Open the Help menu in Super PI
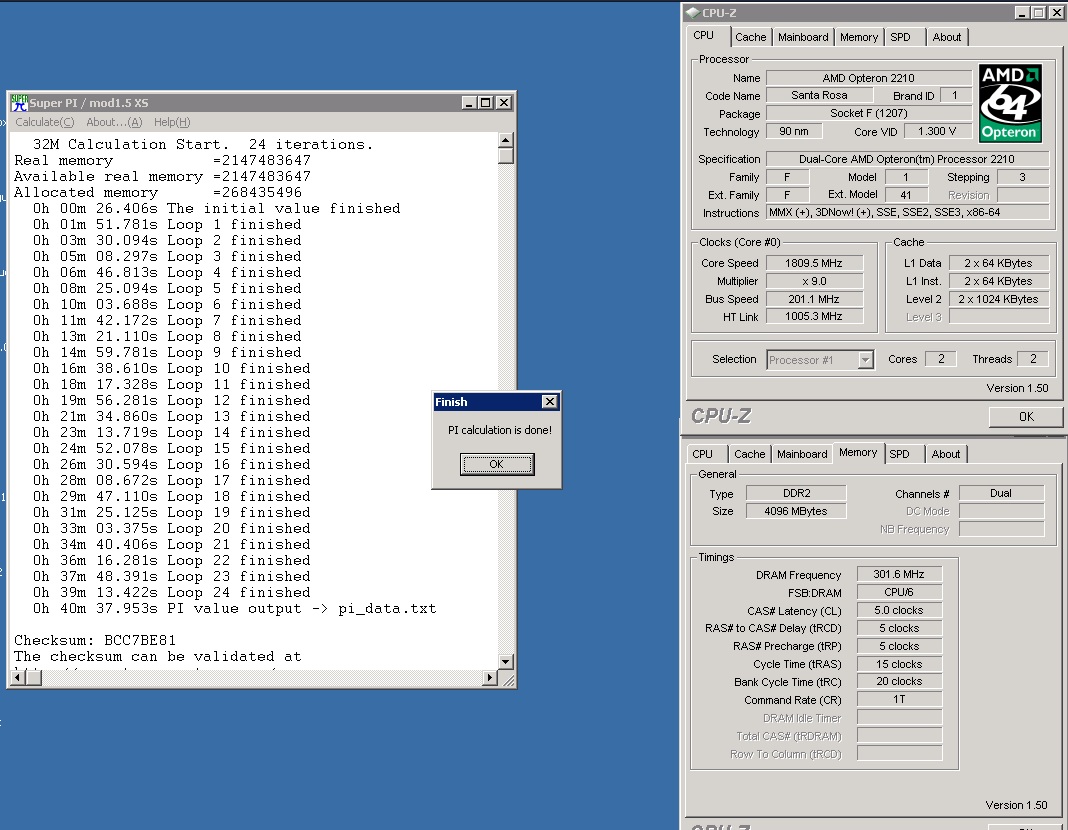1068x830 pixels. (x=172, y=122)
